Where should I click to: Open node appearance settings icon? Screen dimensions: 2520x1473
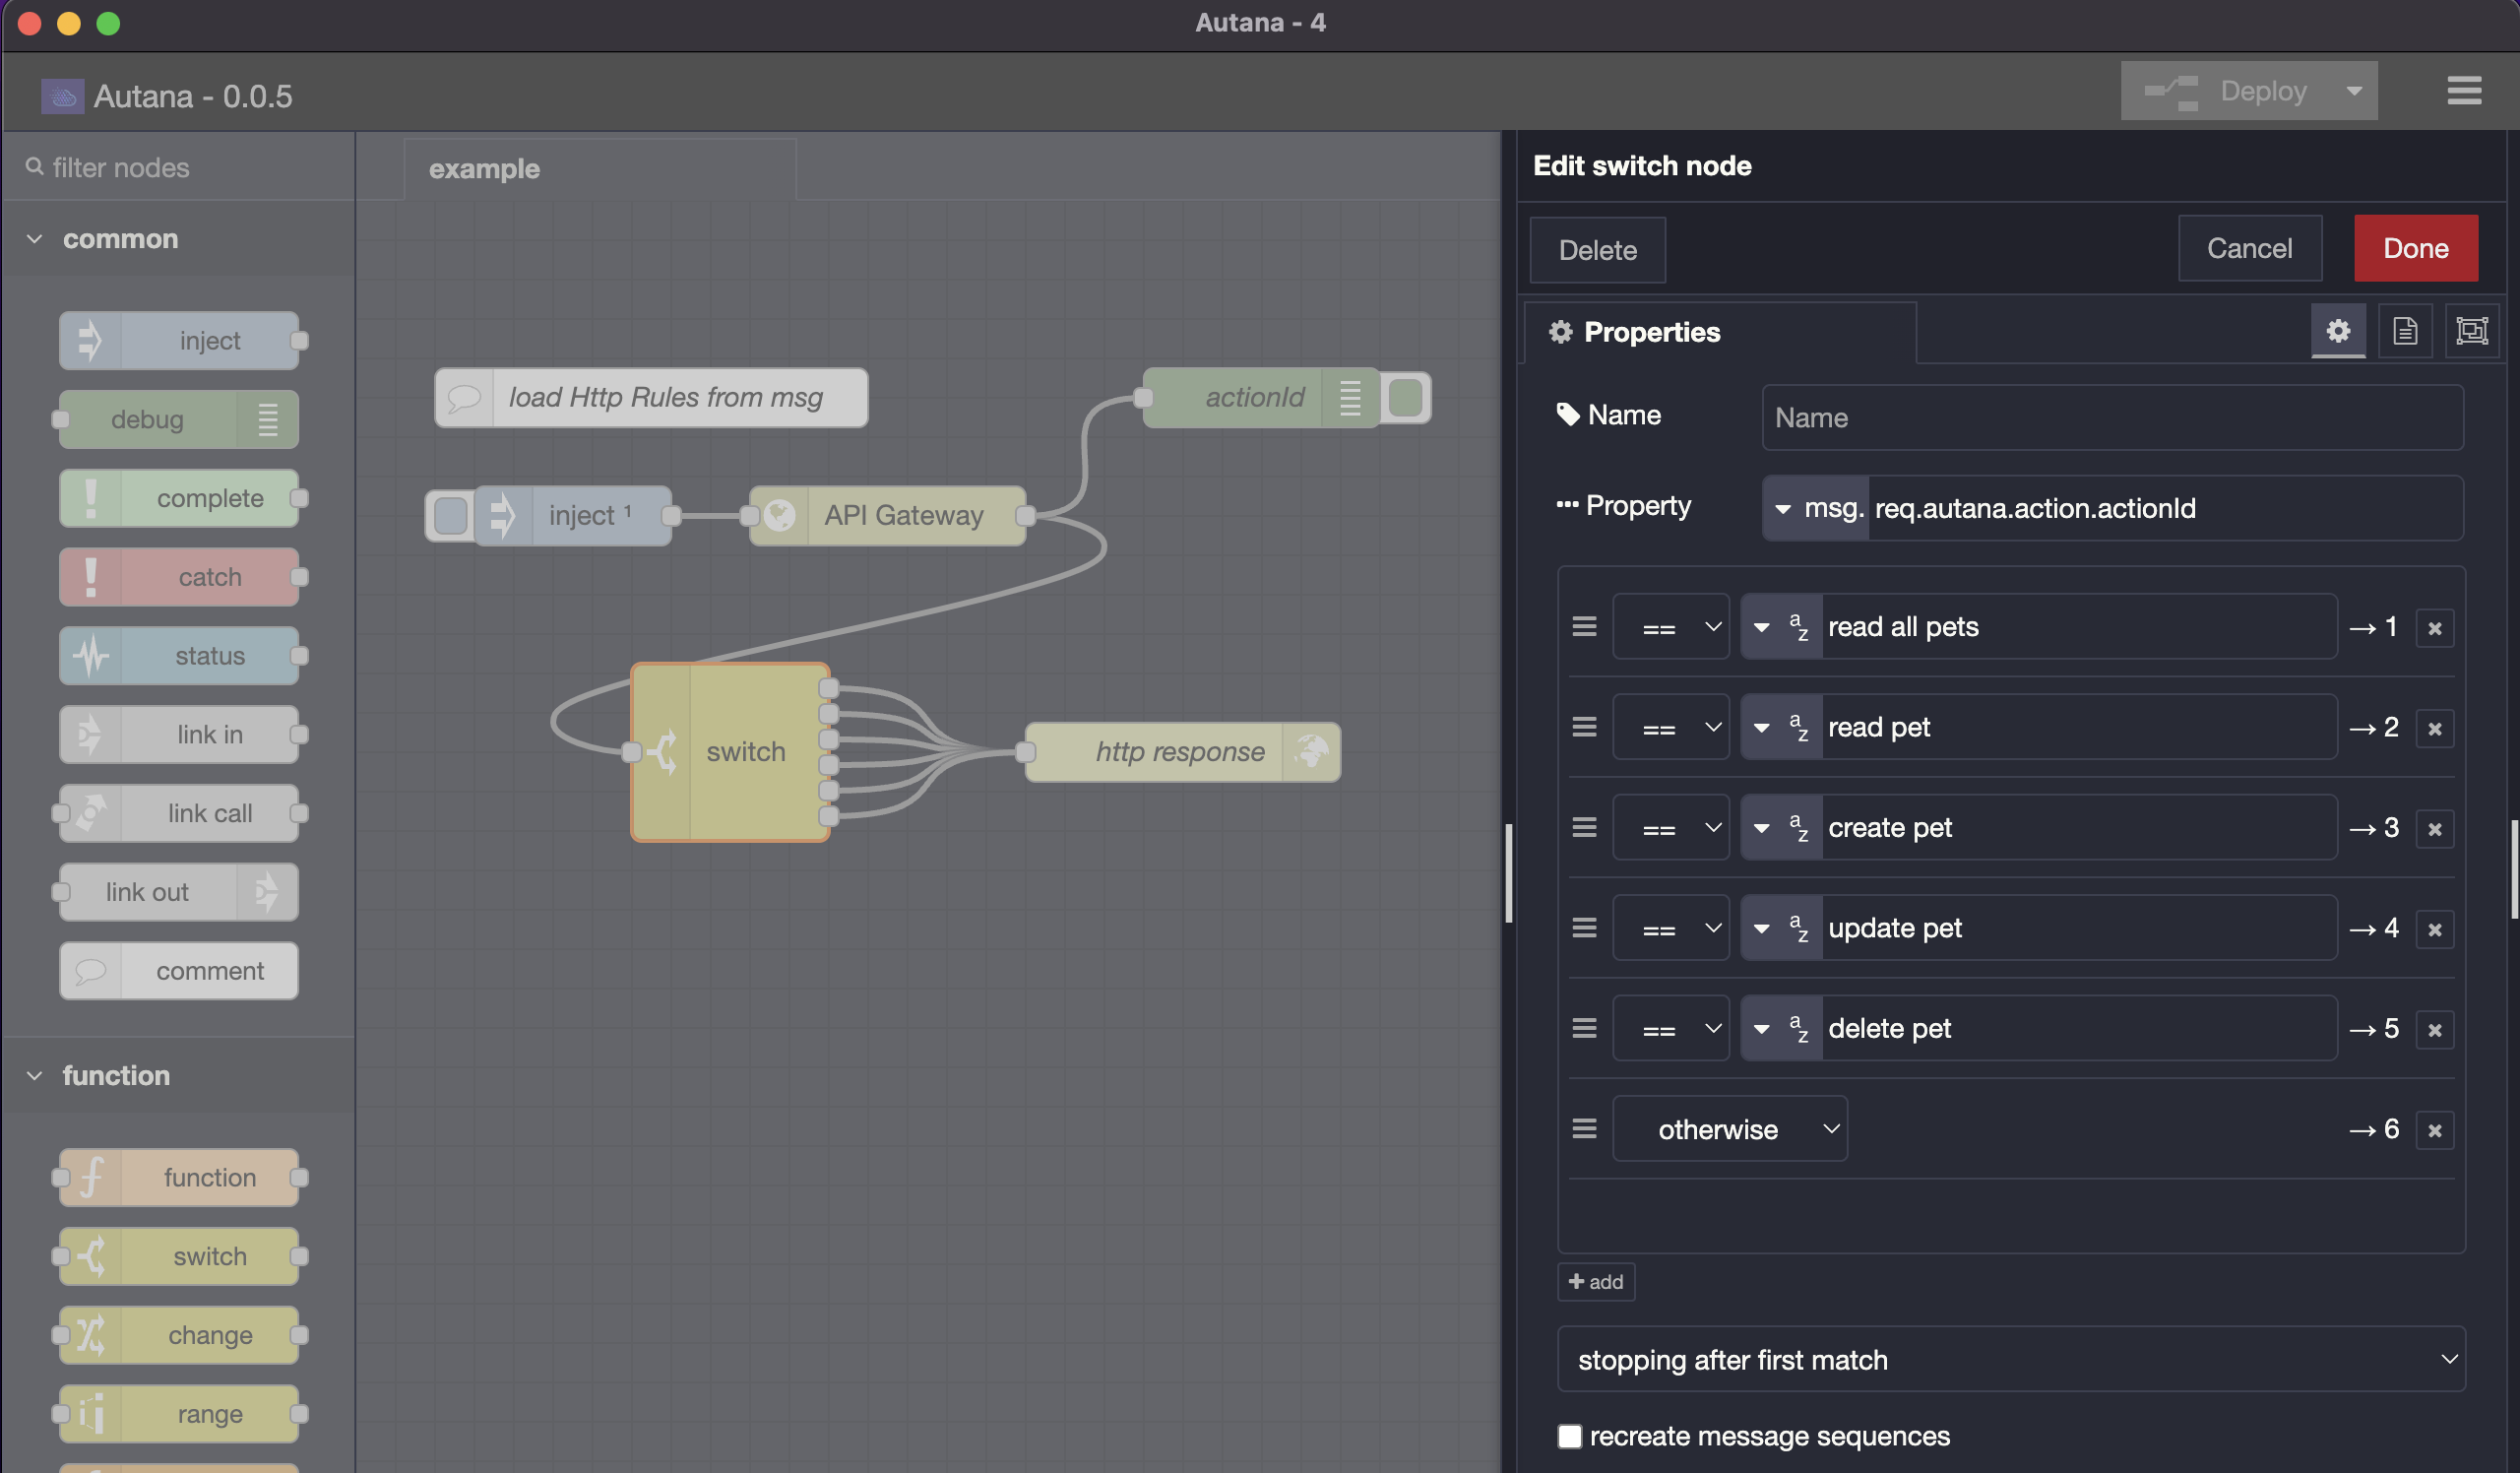(2471, 331)
